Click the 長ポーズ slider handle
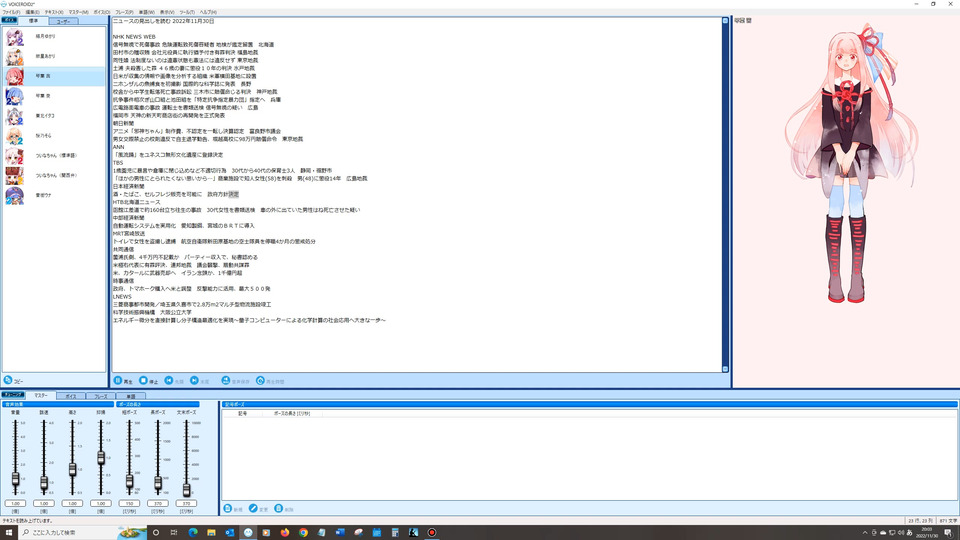Screen dimensions: 960x540 [158, 483]
